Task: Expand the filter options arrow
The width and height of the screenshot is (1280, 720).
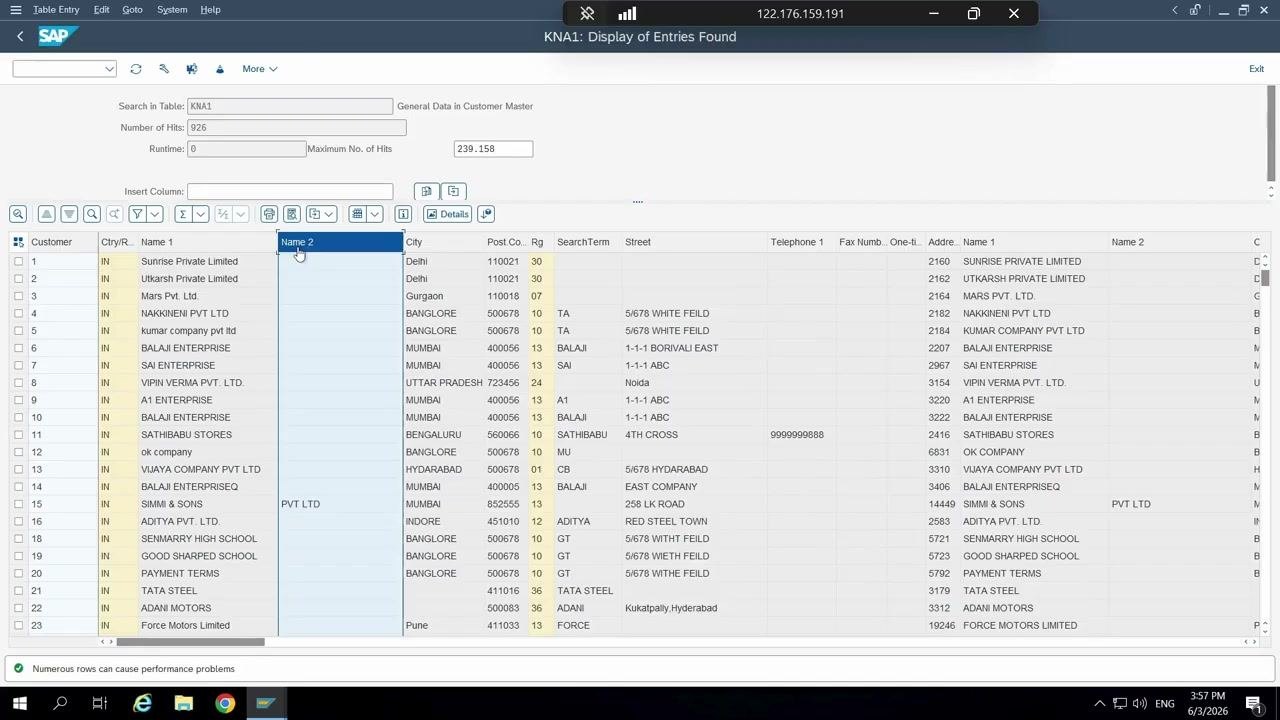Action: pyautogui.click(x=155, y=214)
